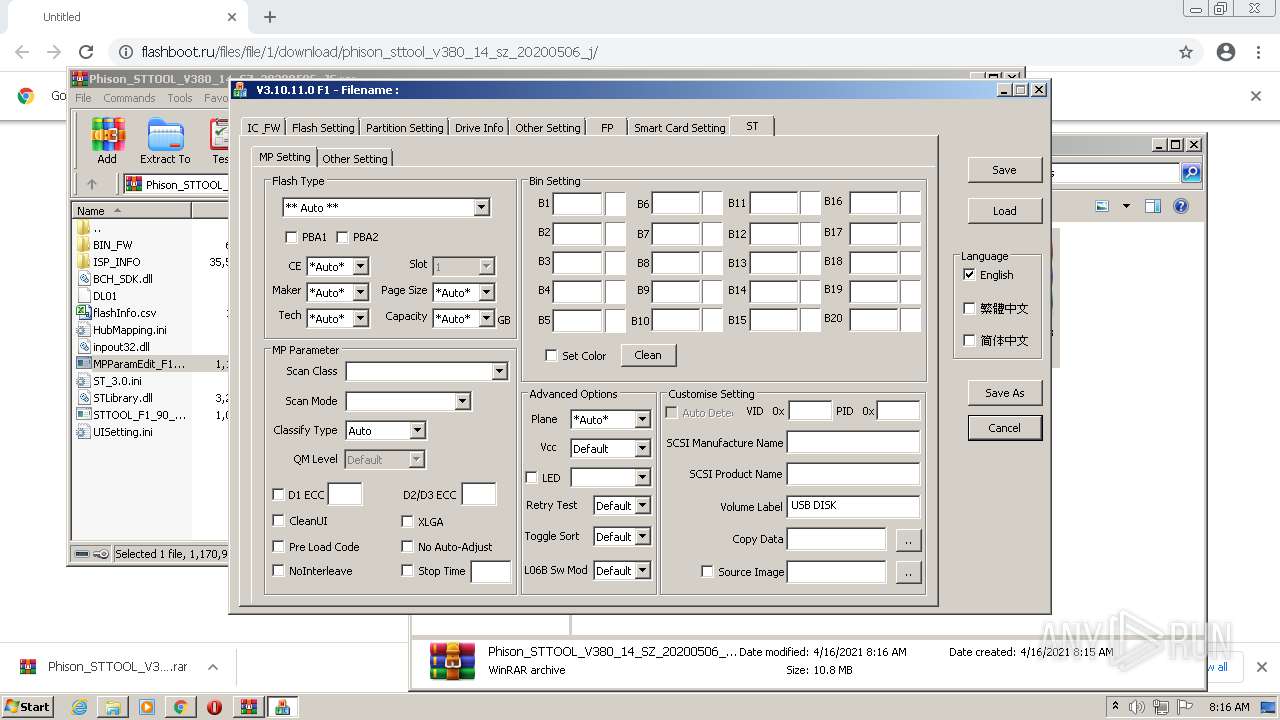Switch to the Drive Info tab
This screenshot has width=1280, height=720.
tap(479, 128)
